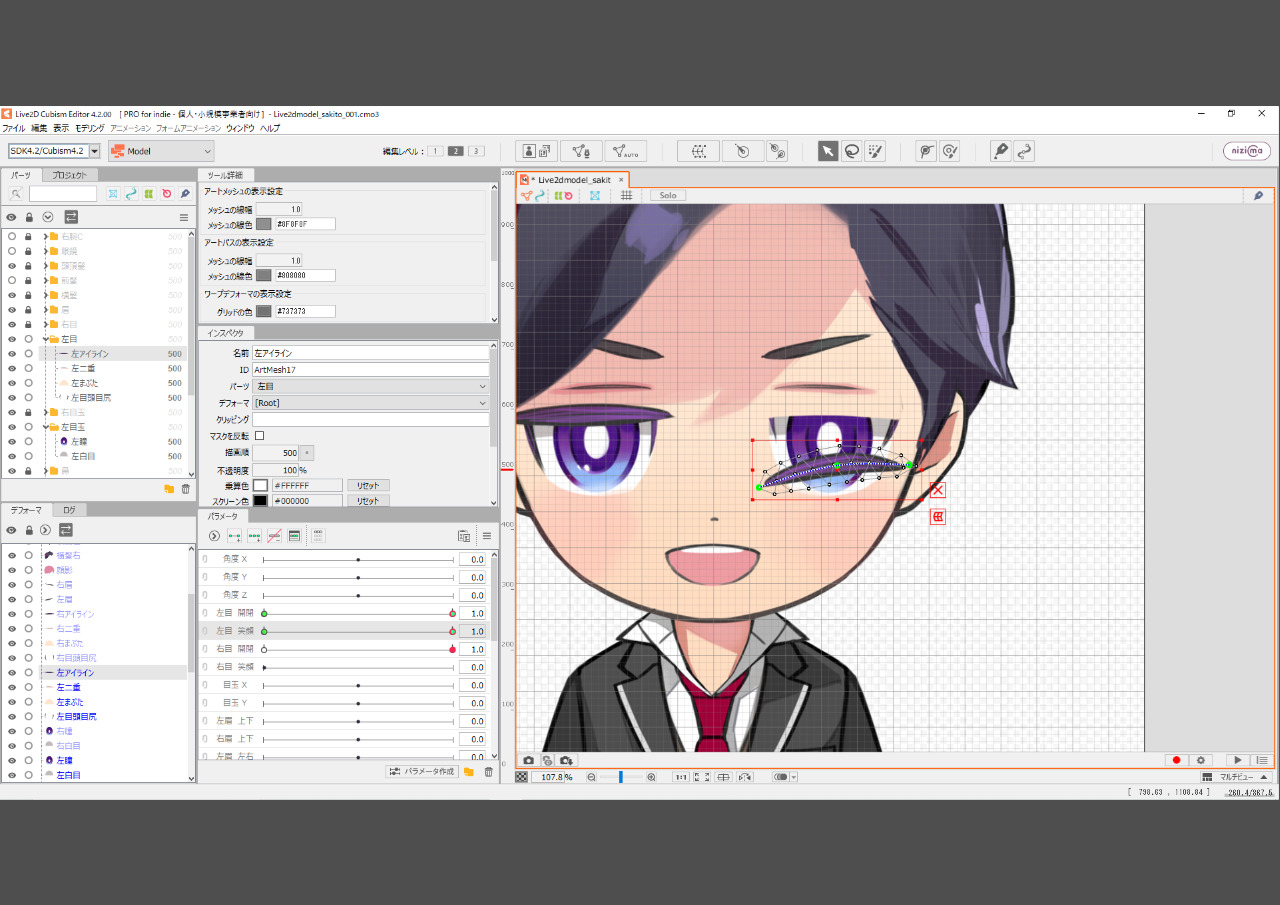Click the Add two keys parameter icon
This screenshot has width=1280, height=905.
[x=234, y=536]
